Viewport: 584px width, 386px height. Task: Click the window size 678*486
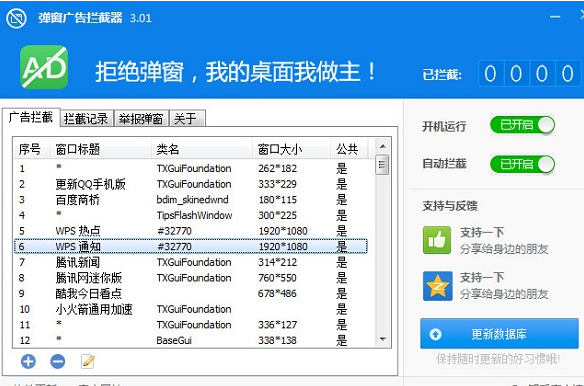[x=277, y=294]
